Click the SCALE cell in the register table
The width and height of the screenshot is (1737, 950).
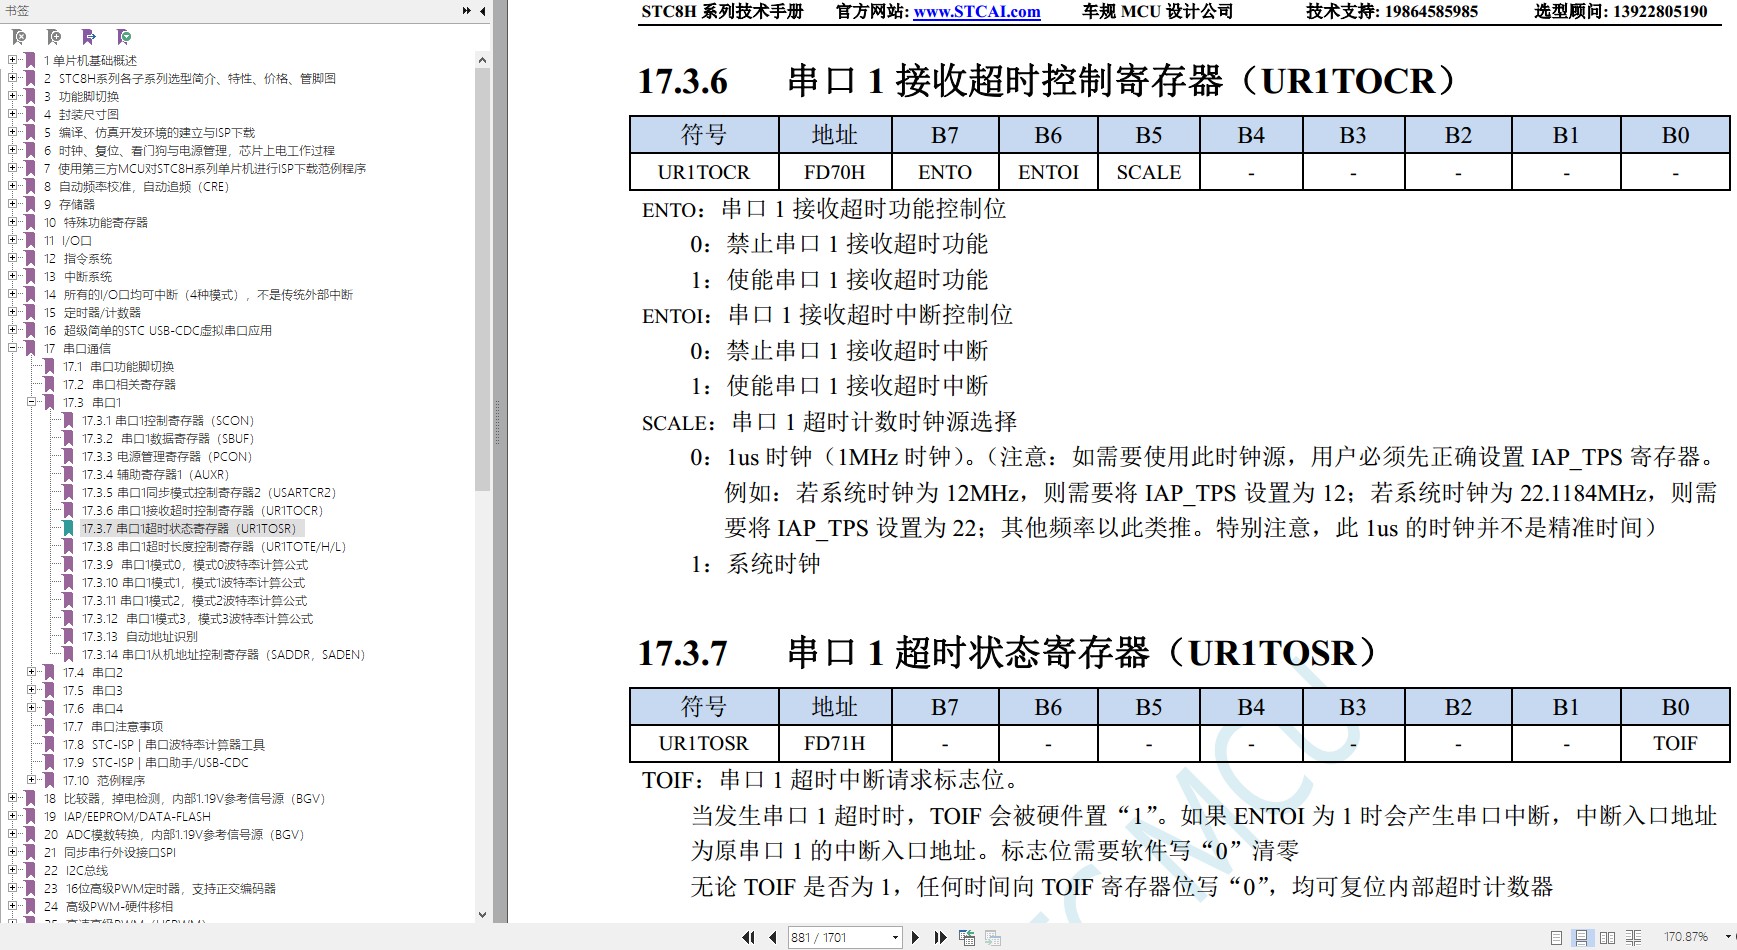[1148, 172]
